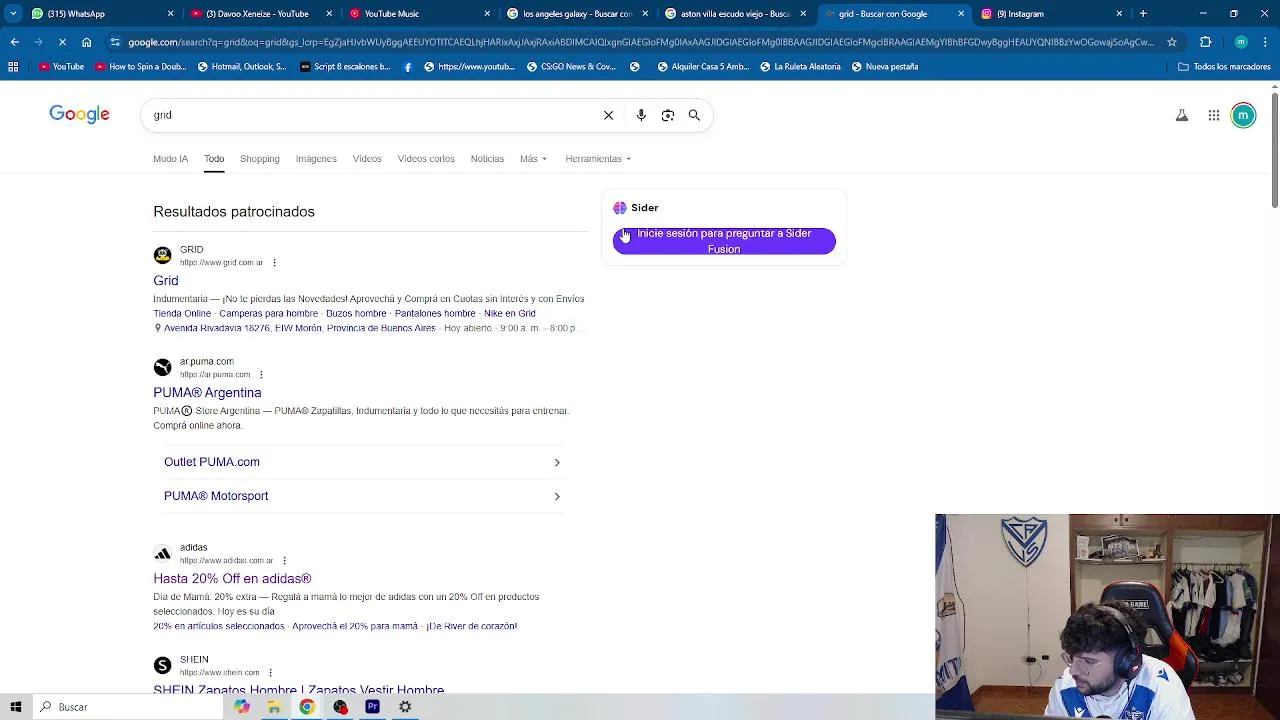Open more options for the PUMA ad
The height and width of the screenshot is (720, 1280).
click(261, 375)
